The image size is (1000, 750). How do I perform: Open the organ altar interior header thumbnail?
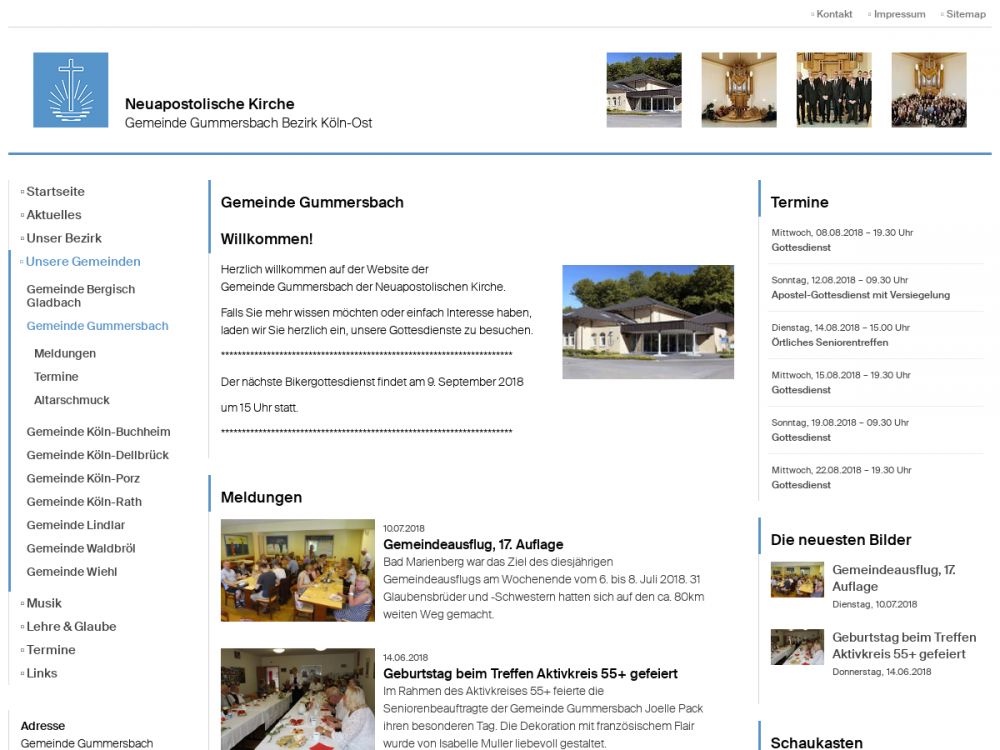(x=738, y=90)
